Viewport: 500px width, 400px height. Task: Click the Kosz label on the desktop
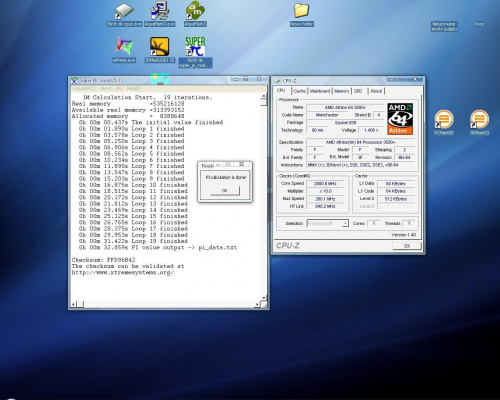479,24
